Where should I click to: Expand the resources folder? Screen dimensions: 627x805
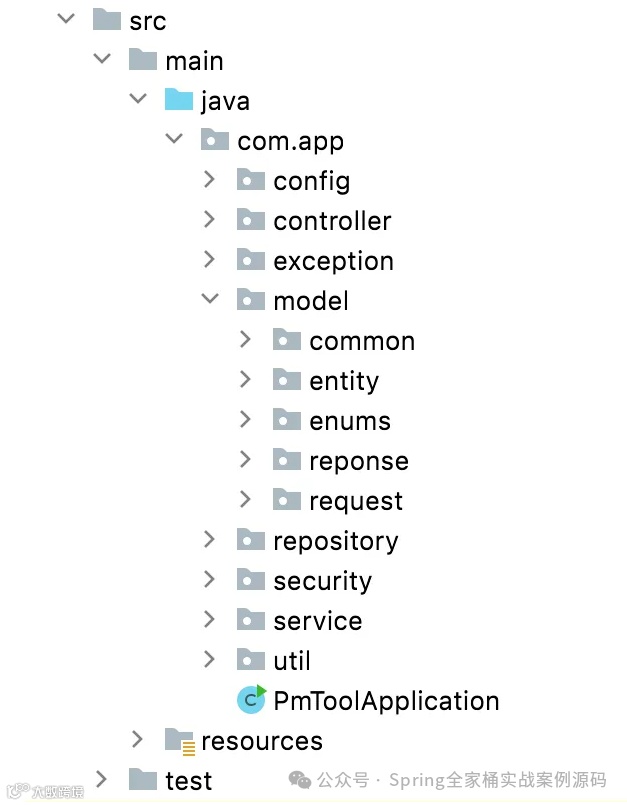137,740
